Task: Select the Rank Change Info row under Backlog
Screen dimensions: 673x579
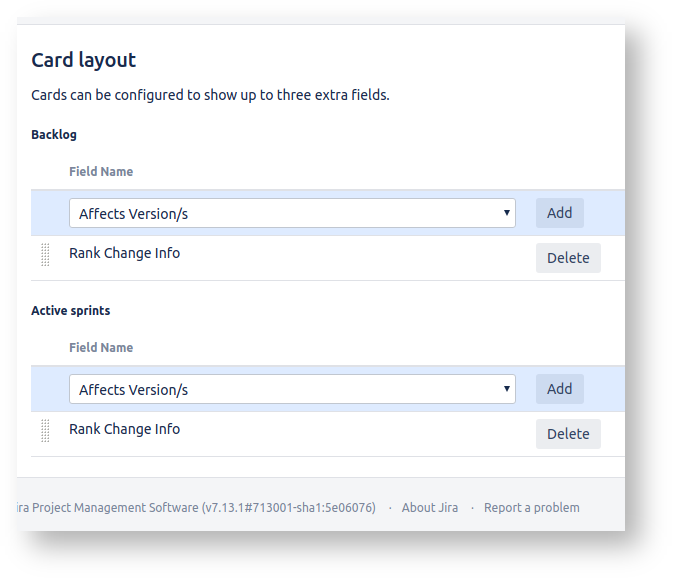Action: point(125,254)
